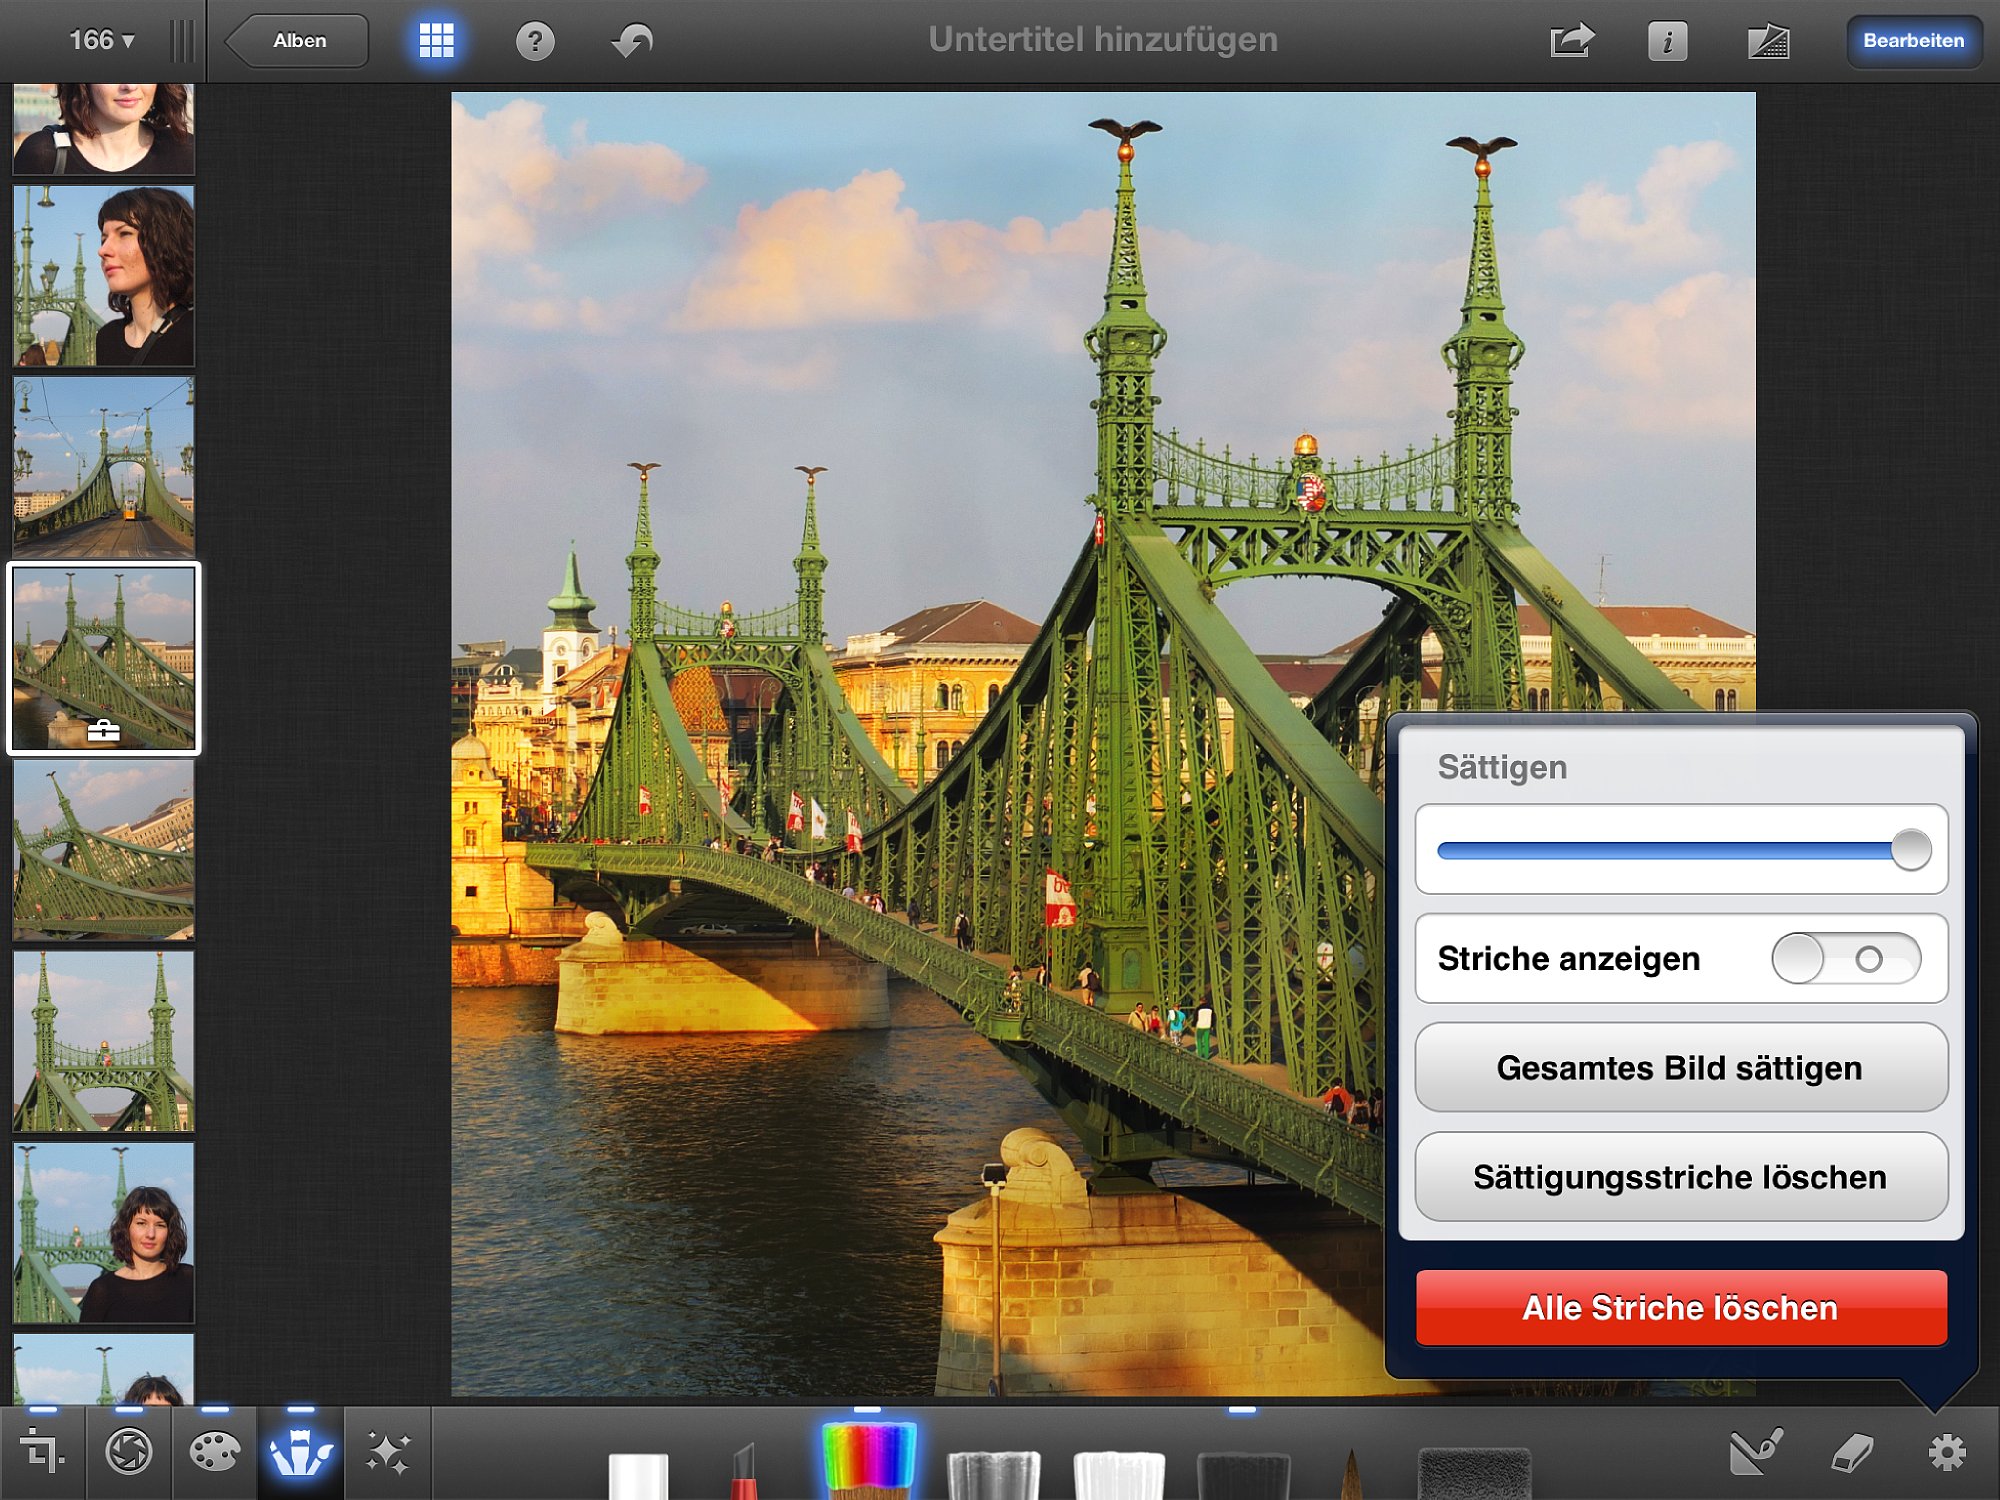The height and width of the screenshot is (1500, 2000).
Task: Toggle the Bearbeiten edit mode button
Action: (x=1913, y=41)
